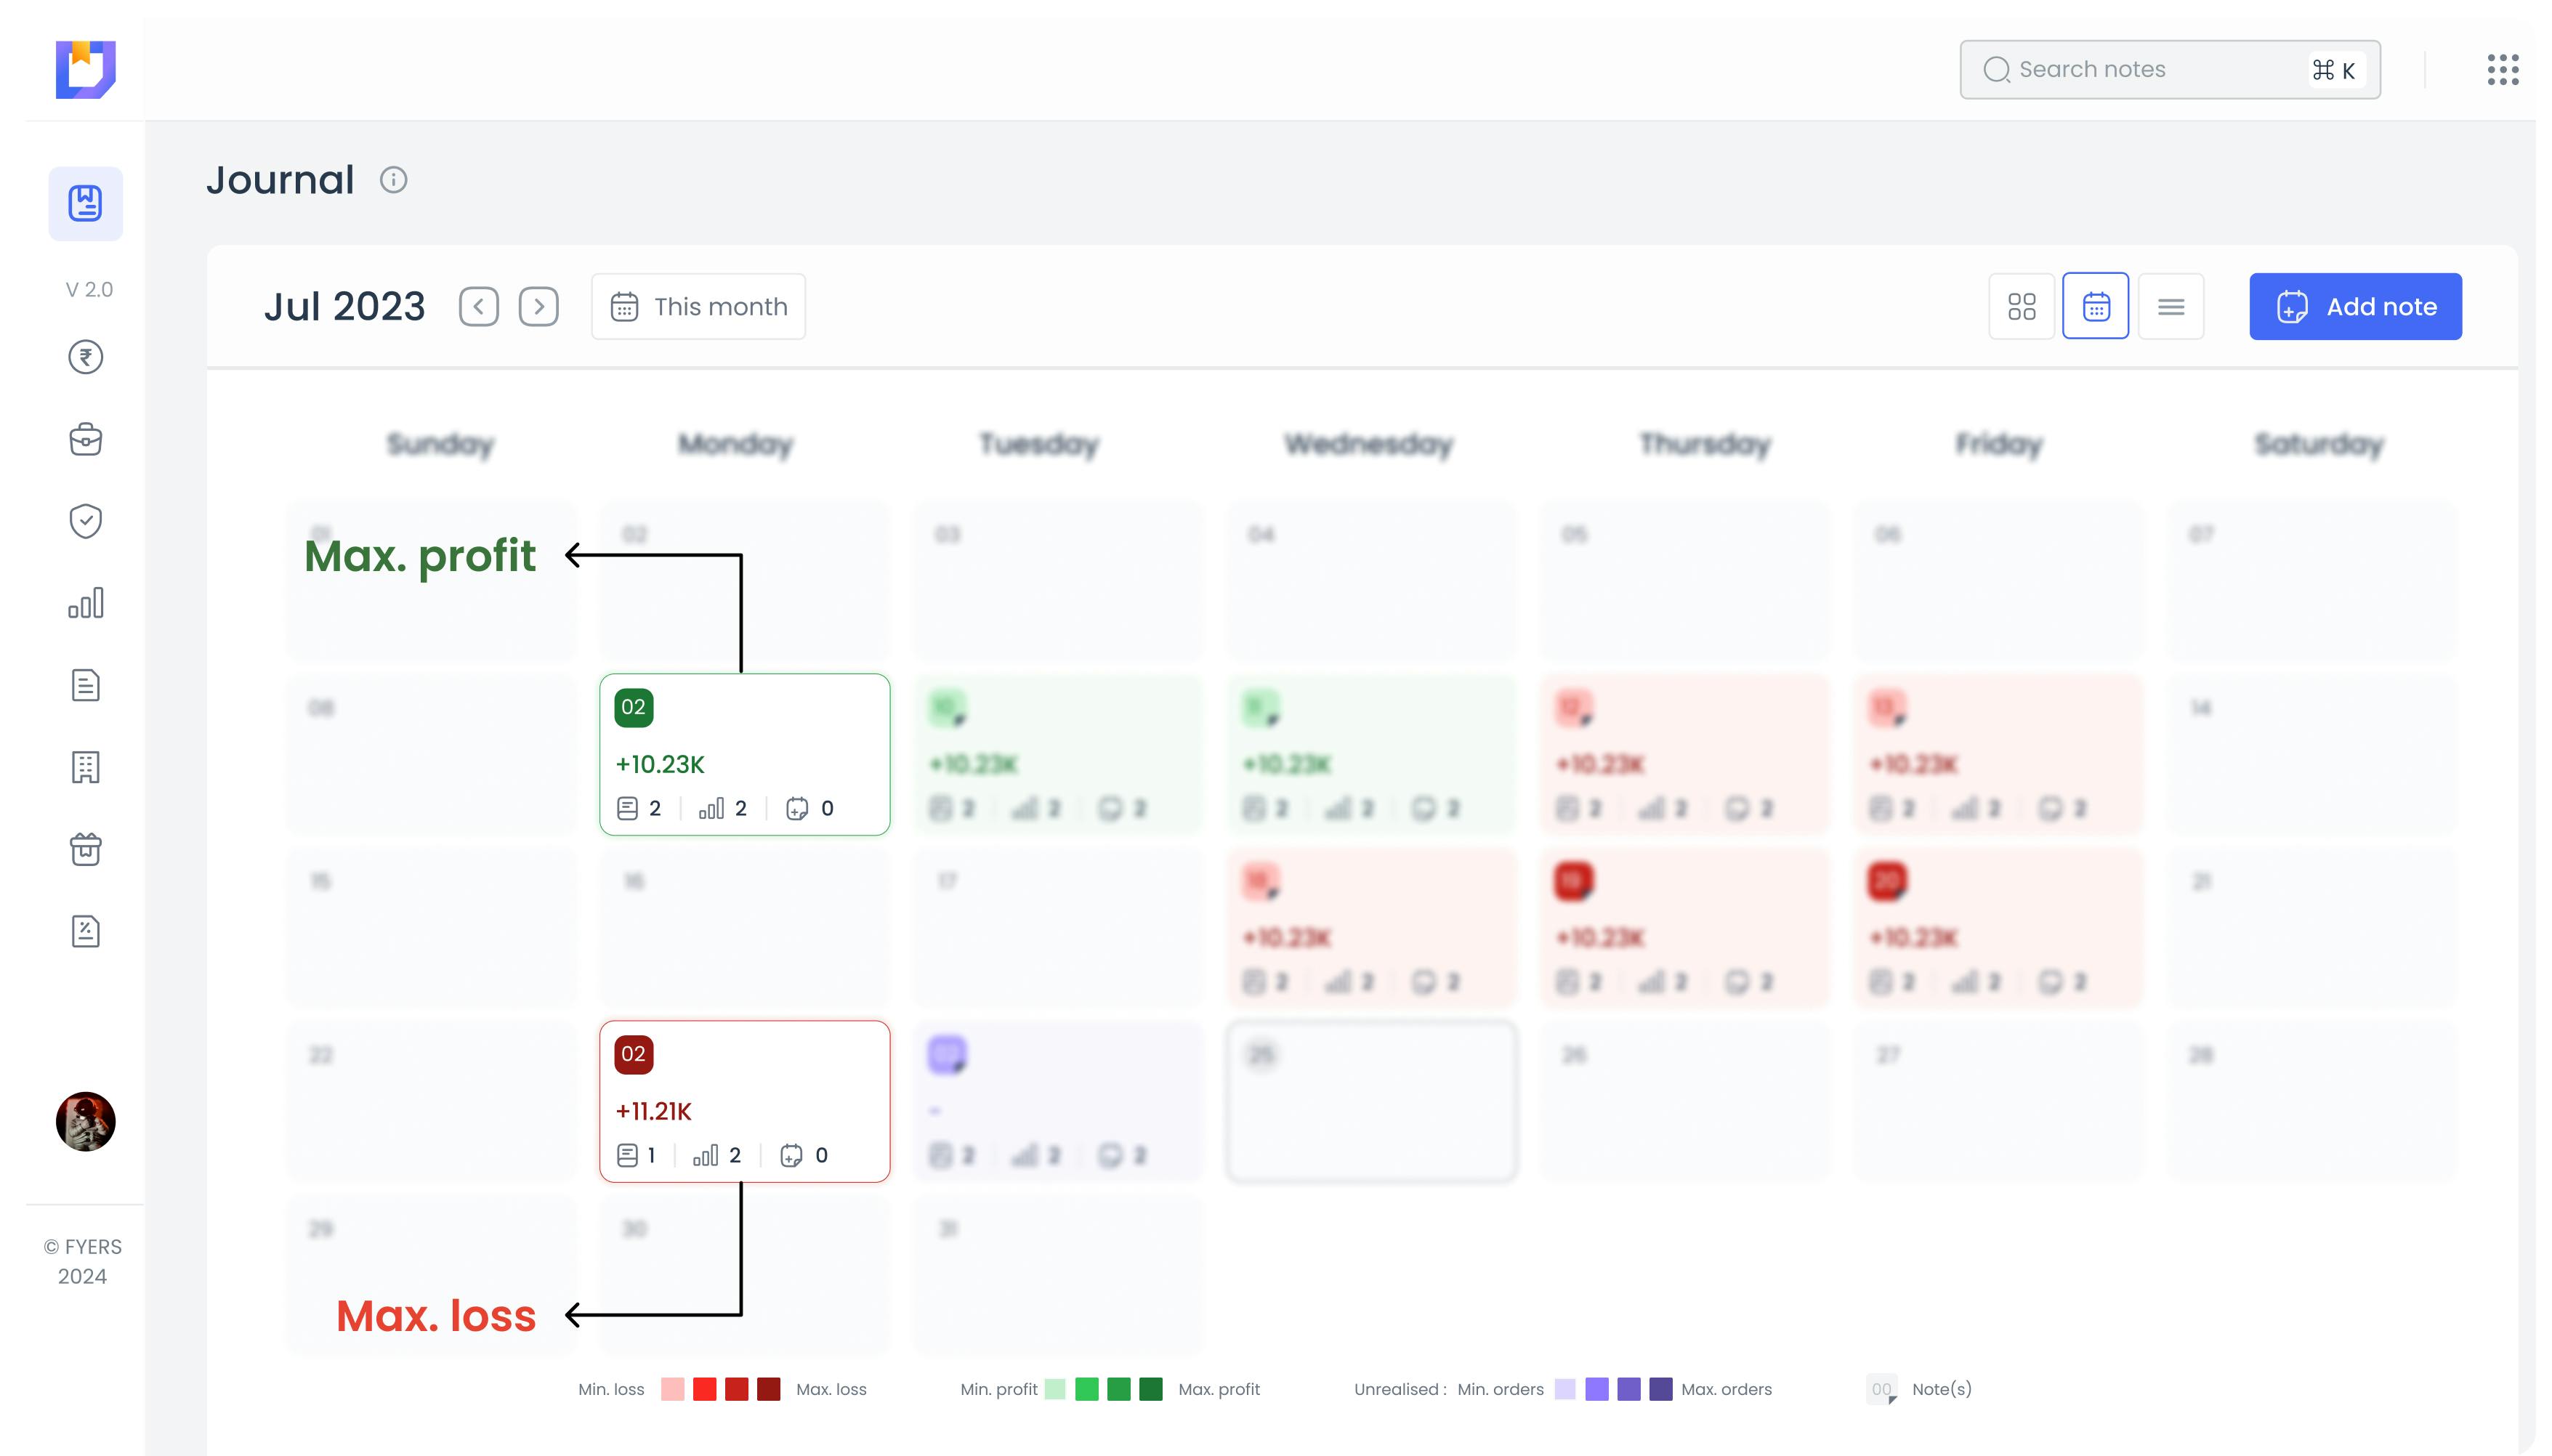Open the briefcase portfolio sidebar icon
The image size is (2552, 1456).
[85, 439]
